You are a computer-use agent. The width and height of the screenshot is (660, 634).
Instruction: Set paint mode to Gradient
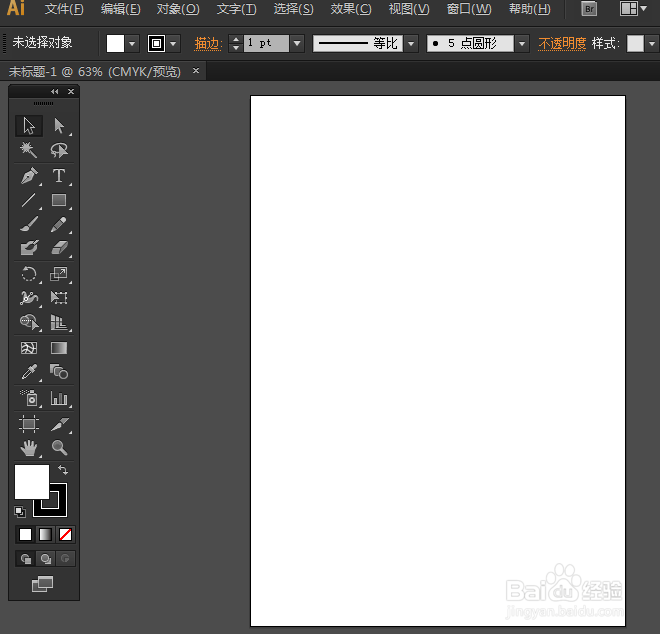pyautogui.click(x=45, y=535)
